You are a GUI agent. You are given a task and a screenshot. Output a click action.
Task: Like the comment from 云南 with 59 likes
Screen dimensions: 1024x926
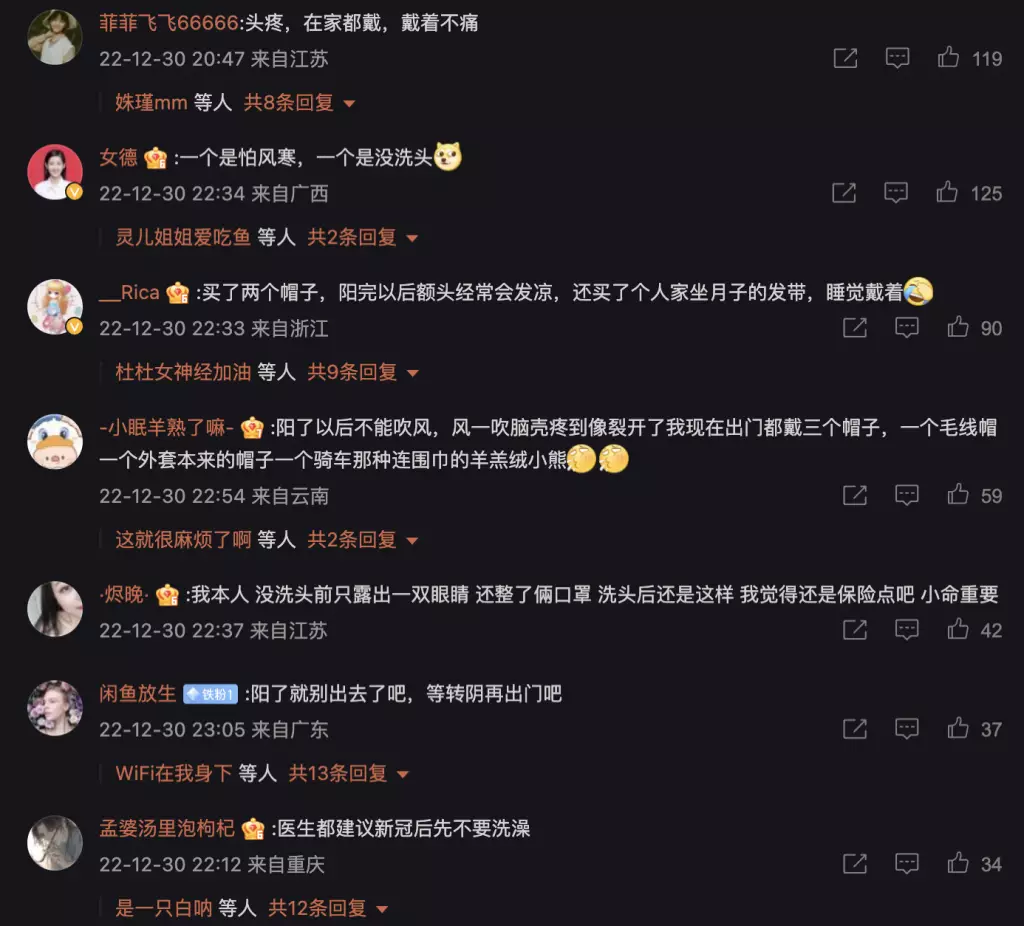click(x=958, y=495)
